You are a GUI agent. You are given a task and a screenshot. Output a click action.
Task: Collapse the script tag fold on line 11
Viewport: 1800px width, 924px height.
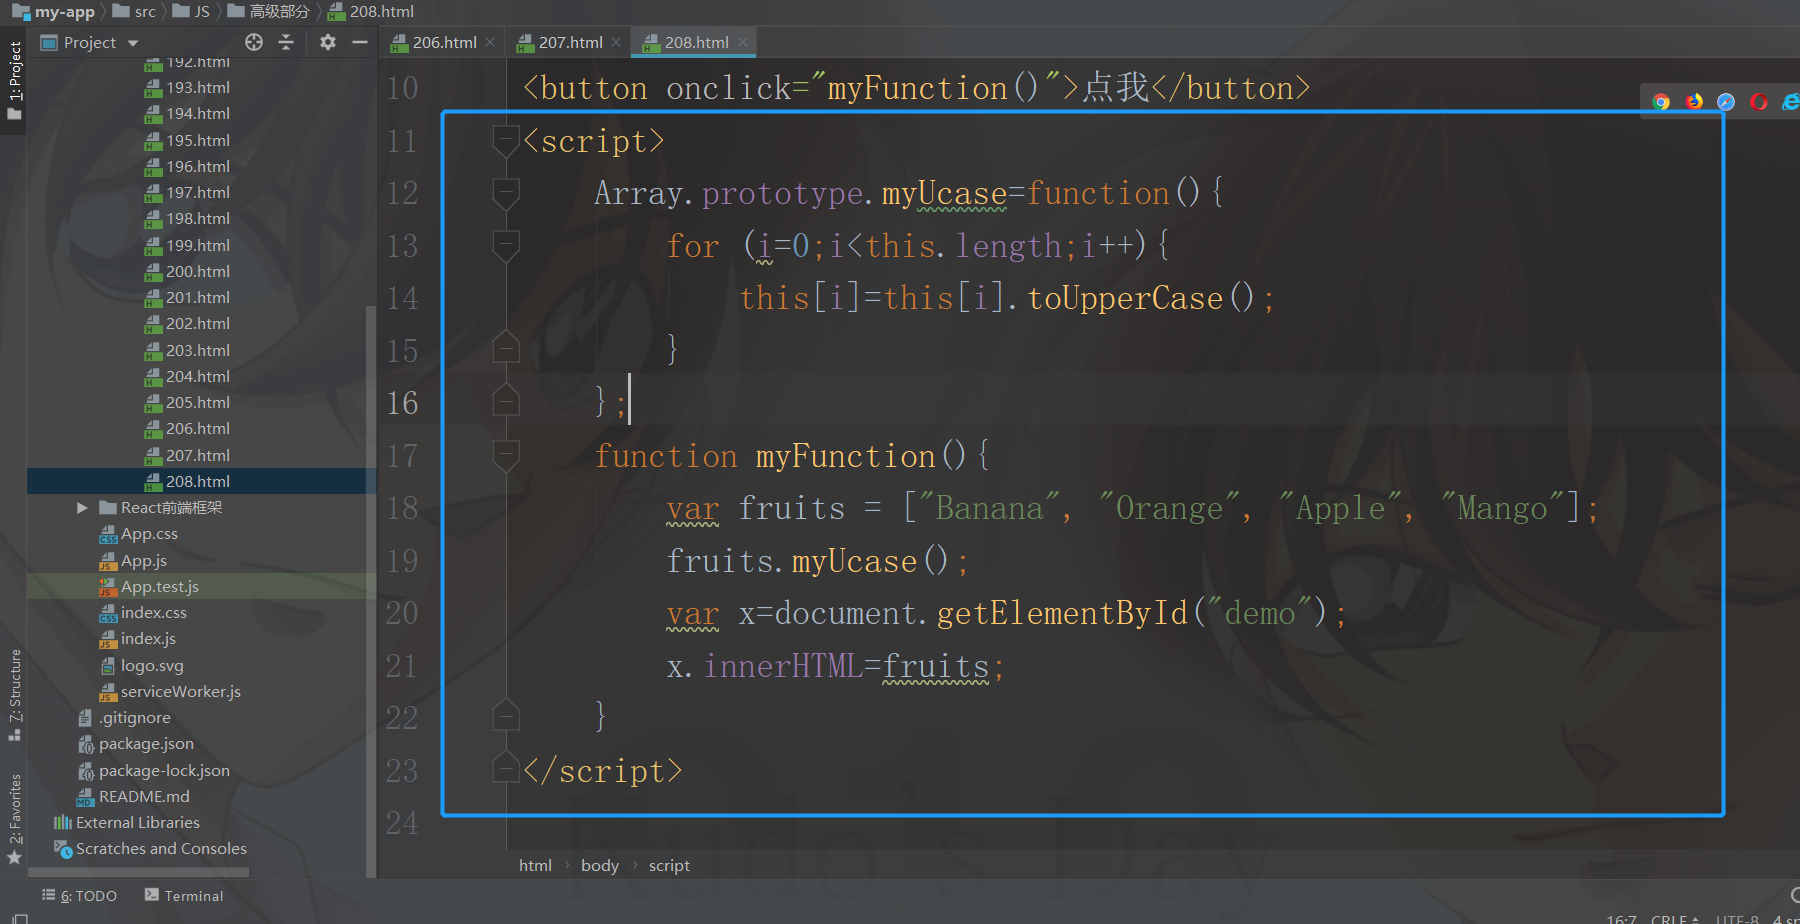point(506,141)
